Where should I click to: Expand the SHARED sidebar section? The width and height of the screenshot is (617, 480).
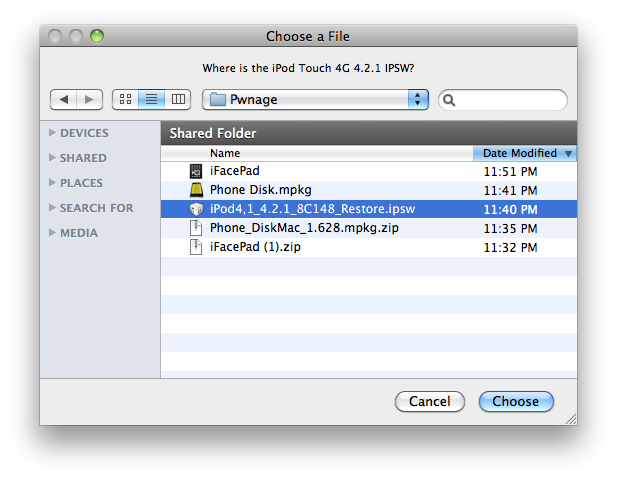pos(52,158)
